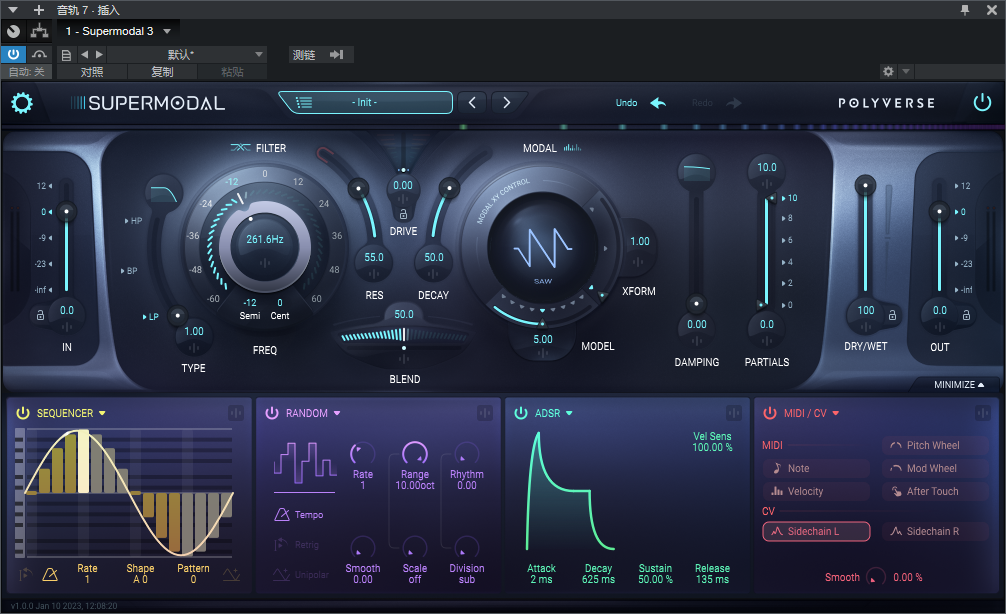Image resolution: width=1006 pixels, height=614 pixels.
Task: Select the LP filter type
Action: tap(150, 316)
